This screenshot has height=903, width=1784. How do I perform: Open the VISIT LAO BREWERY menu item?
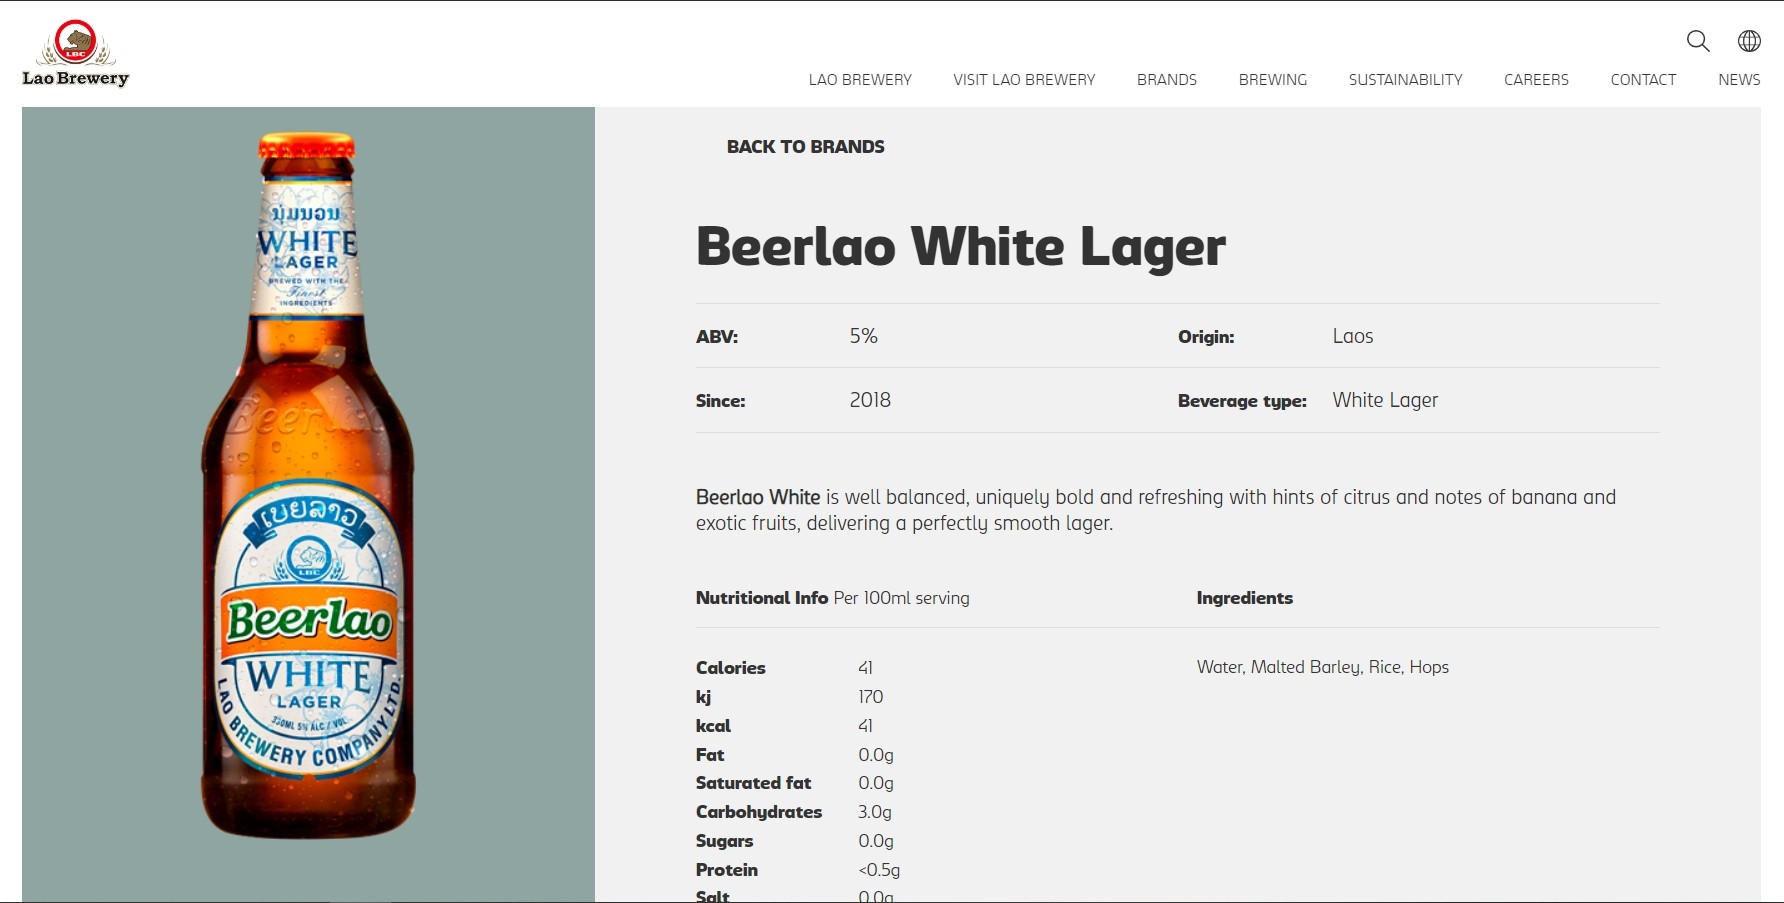(x=1024, y=80)
